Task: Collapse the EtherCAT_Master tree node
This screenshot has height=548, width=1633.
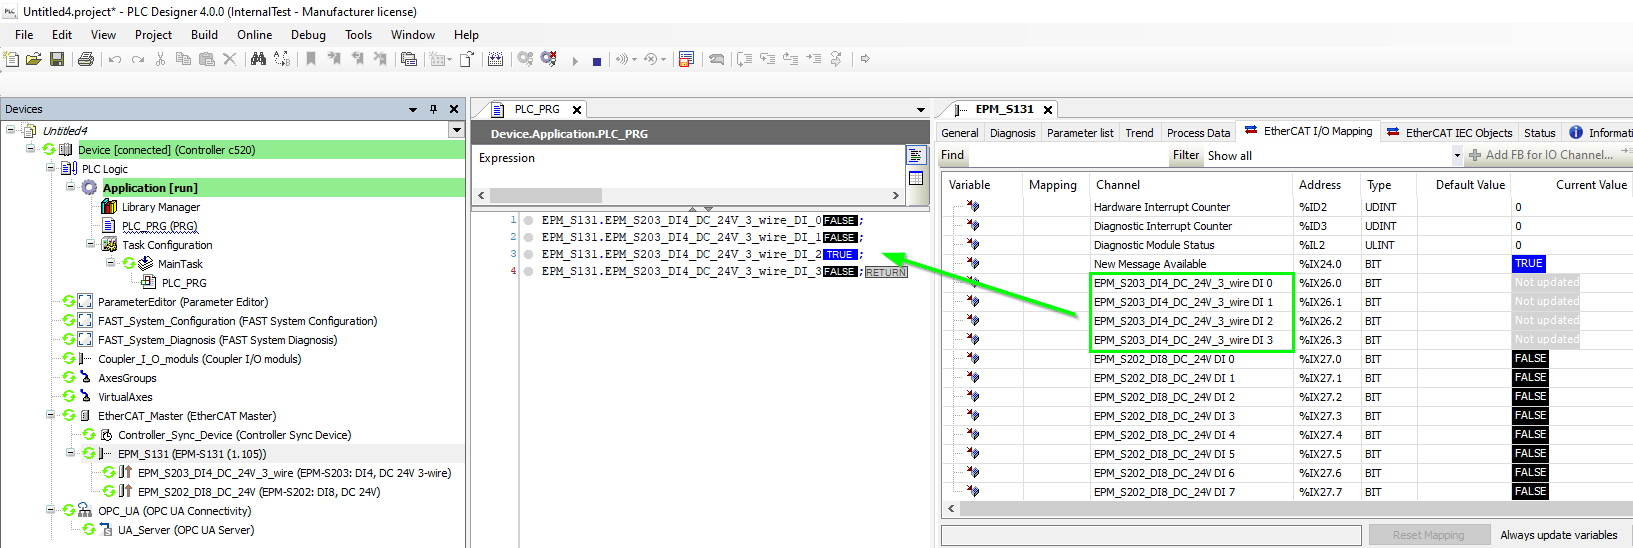Action: click(x=50, y=415)
